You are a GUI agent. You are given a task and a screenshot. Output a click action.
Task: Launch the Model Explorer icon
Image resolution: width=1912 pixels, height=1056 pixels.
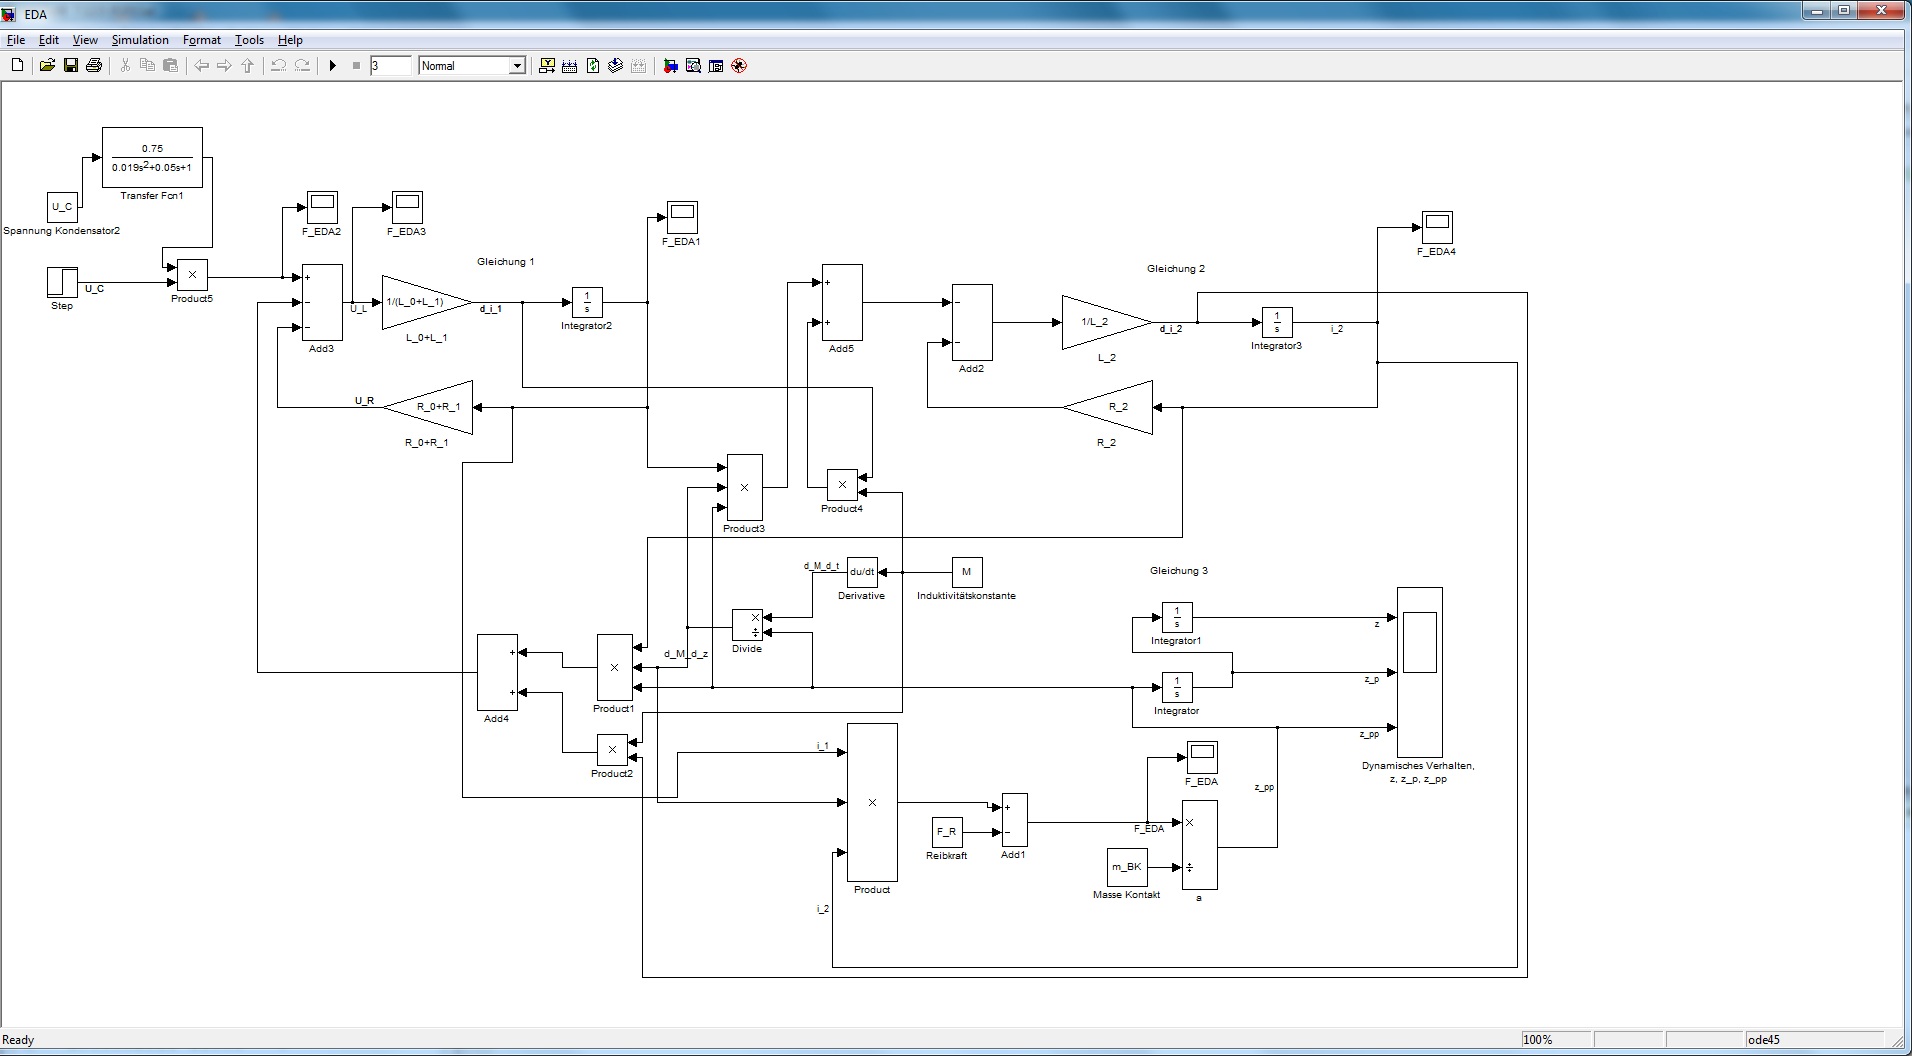[693, 66]
